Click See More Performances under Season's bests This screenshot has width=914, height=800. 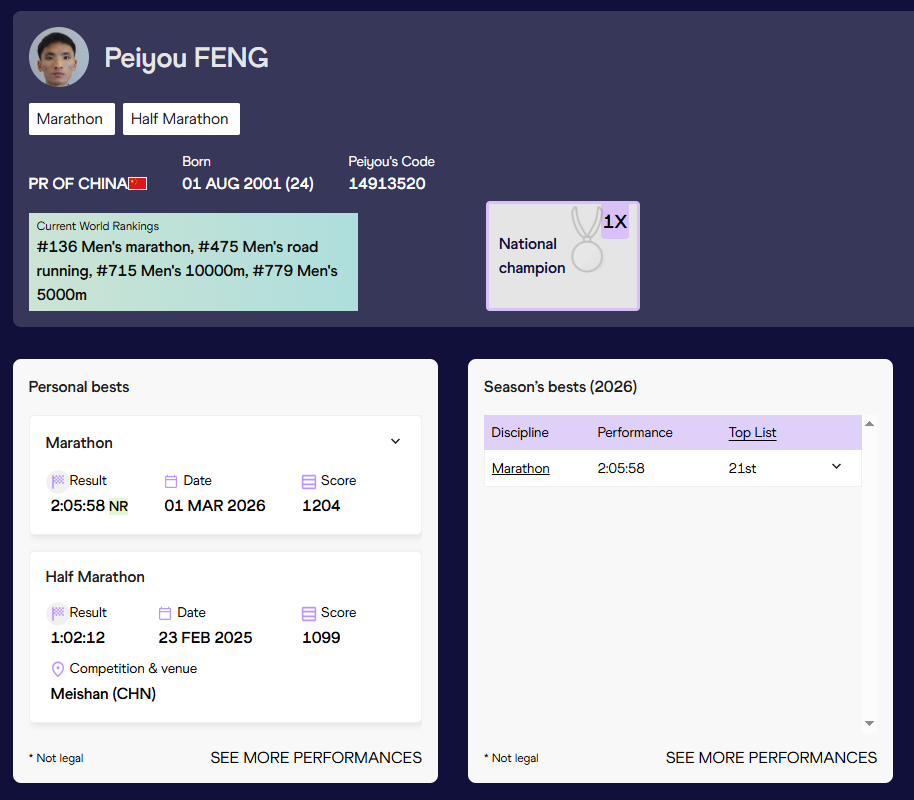point(771,758)
